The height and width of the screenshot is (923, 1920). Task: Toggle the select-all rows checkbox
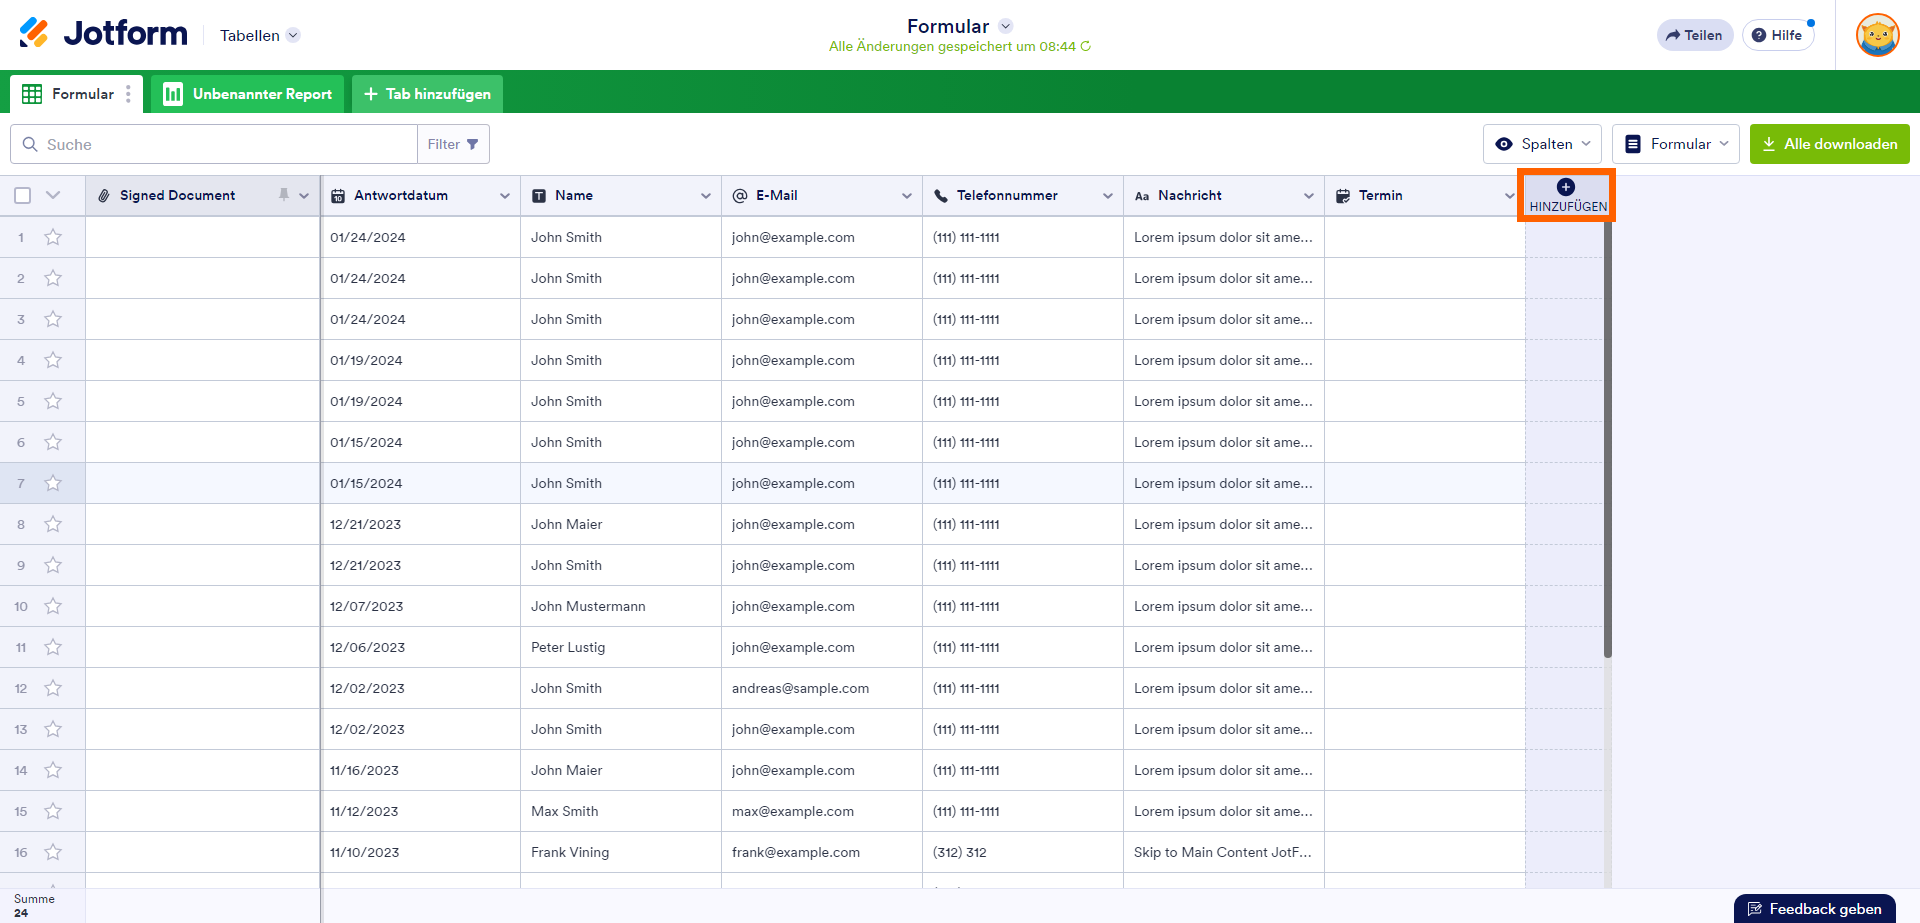coord(23,195)
